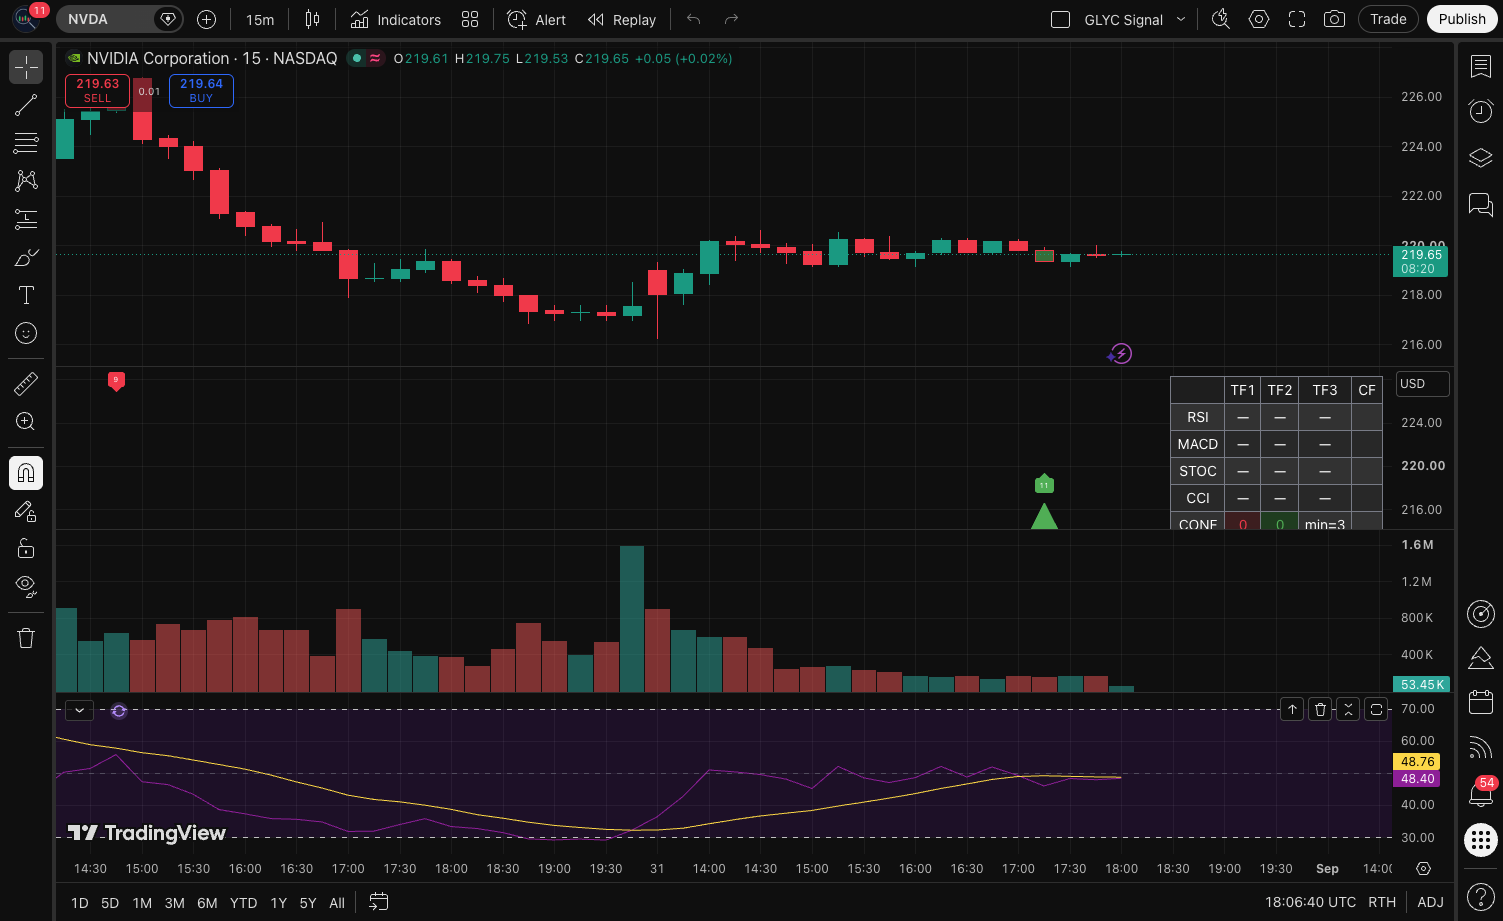Open the dotted grid products menu
Viewport: 1503px width, 921px height.
(1480, 840)
